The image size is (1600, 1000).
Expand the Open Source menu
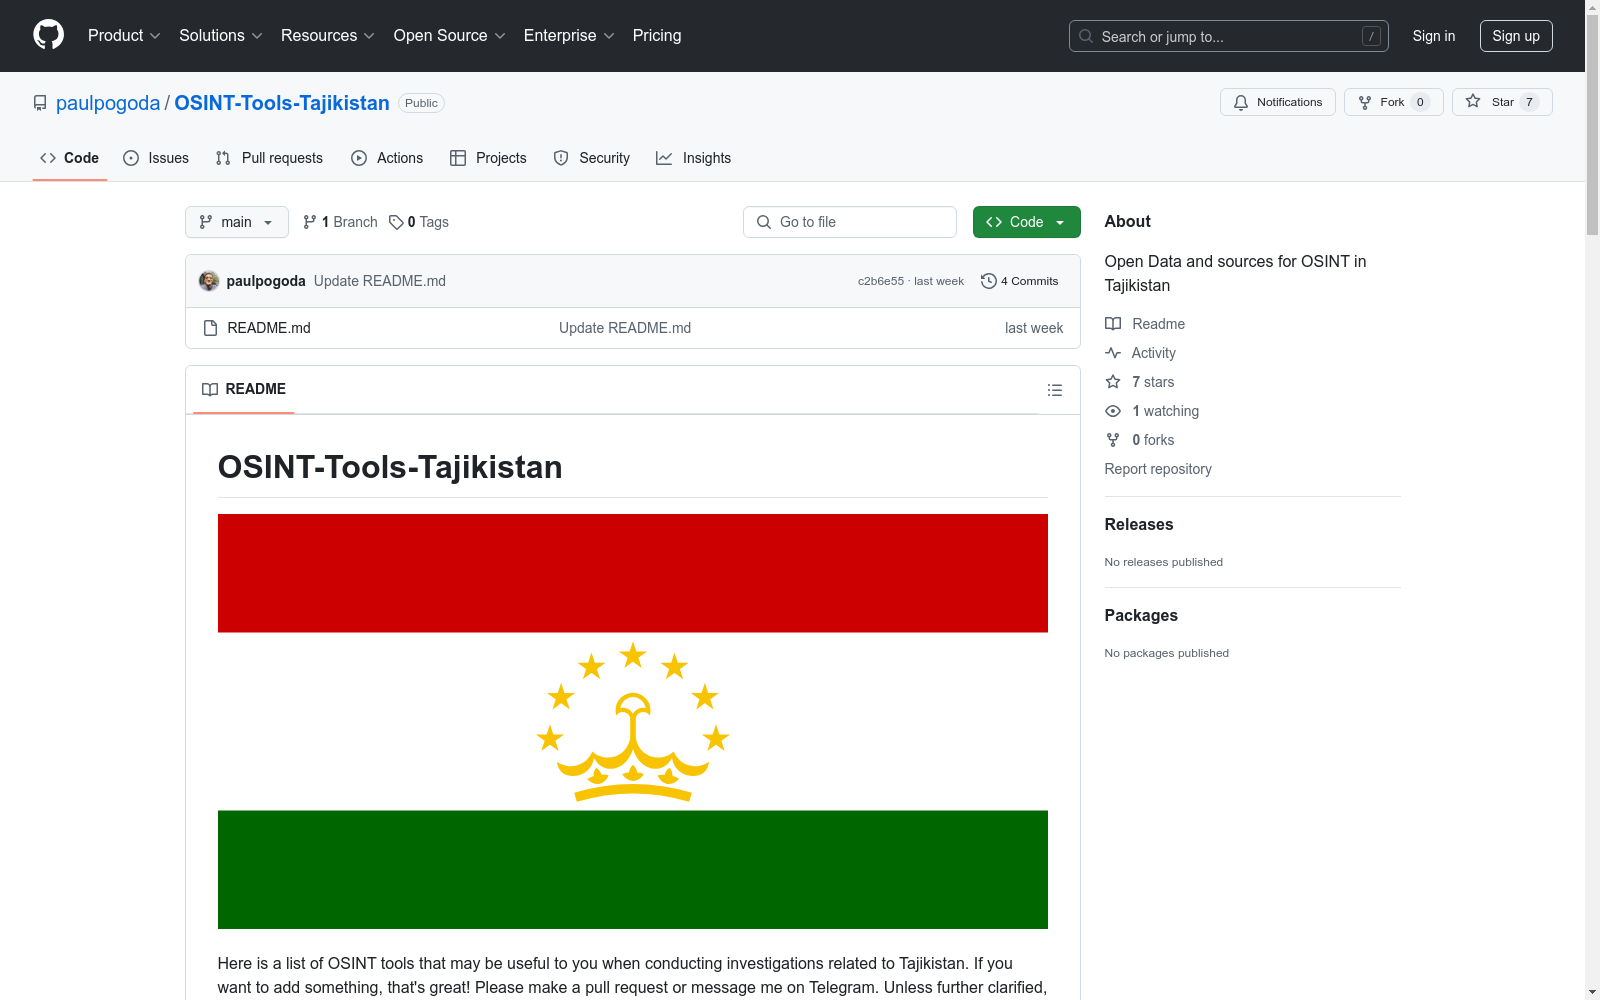coord(450,36)
